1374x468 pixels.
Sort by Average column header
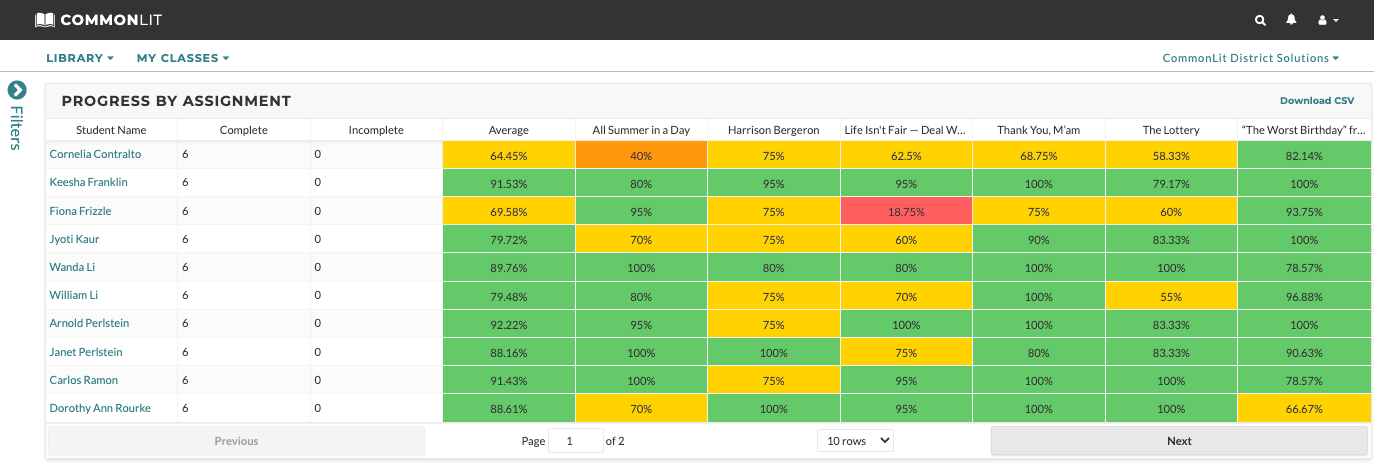pos(509,130)
